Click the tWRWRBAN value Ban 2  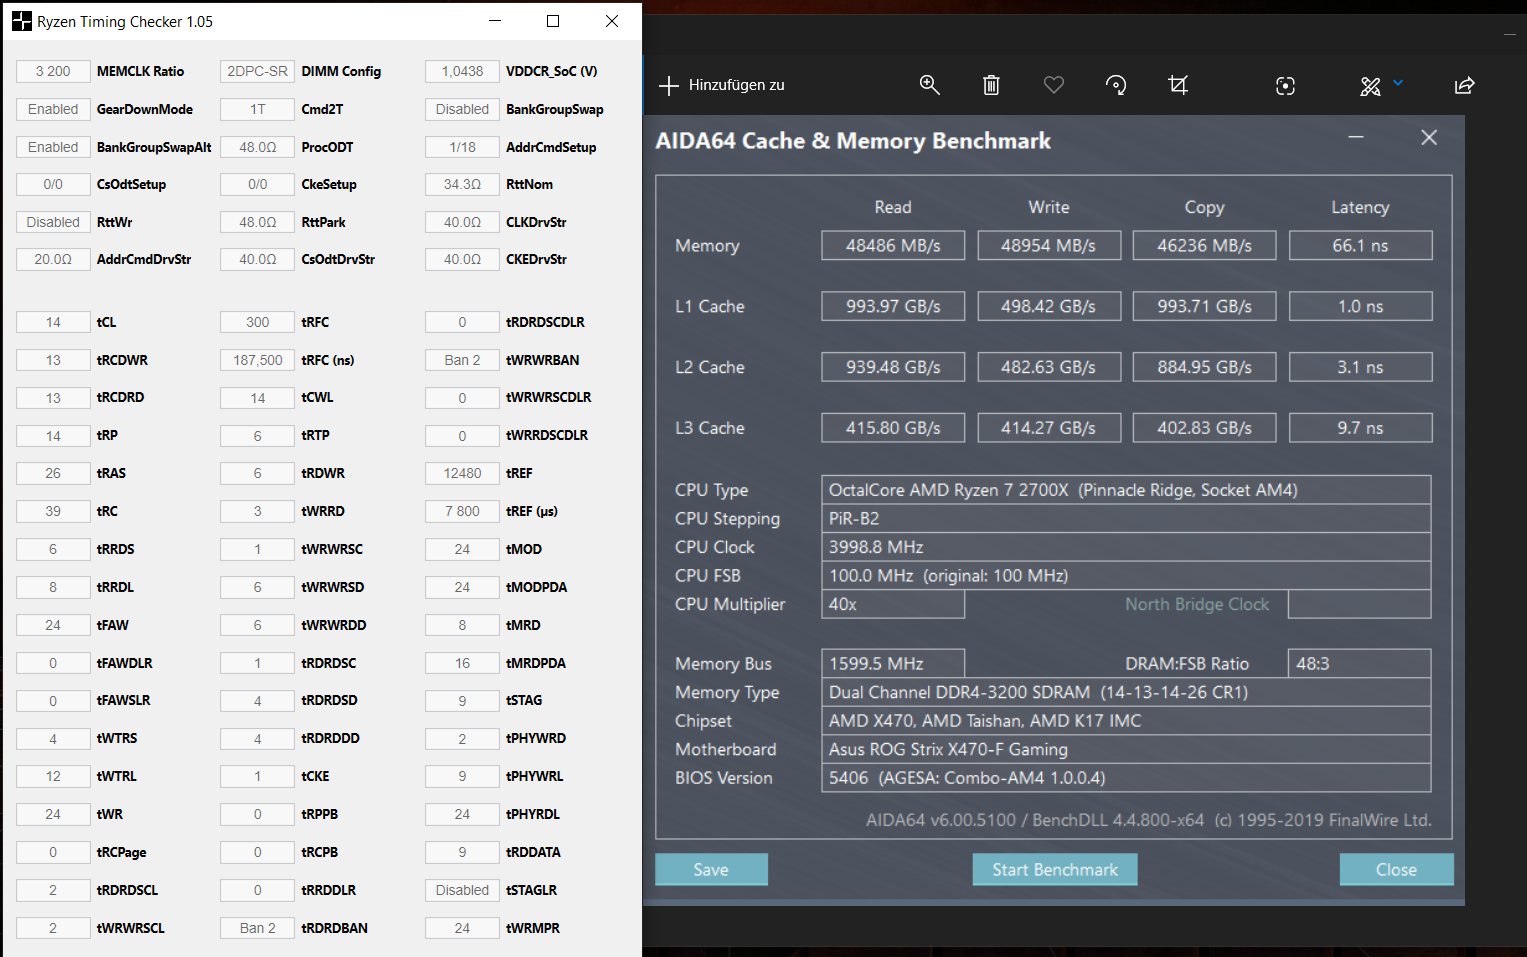click(462, 360)
